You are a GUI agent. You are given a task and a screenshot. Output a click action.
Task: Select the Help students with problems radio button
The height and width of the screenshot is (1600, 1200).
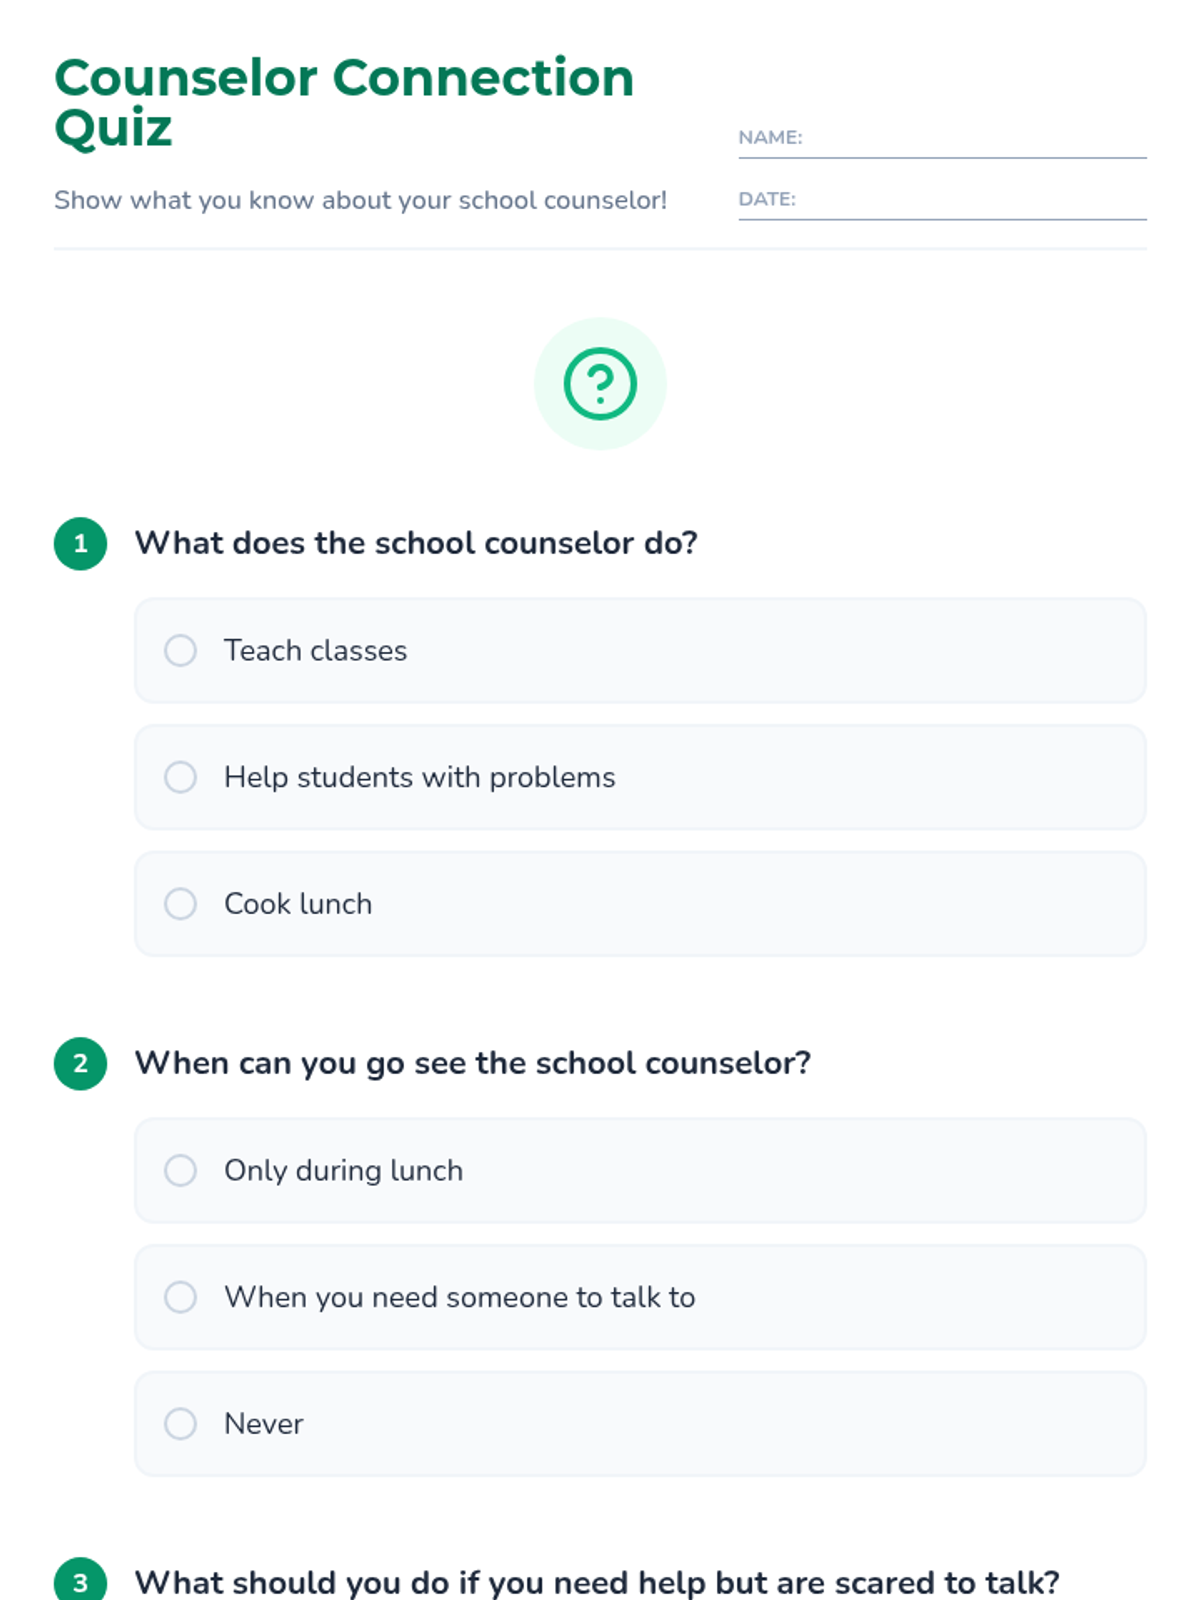180,777
